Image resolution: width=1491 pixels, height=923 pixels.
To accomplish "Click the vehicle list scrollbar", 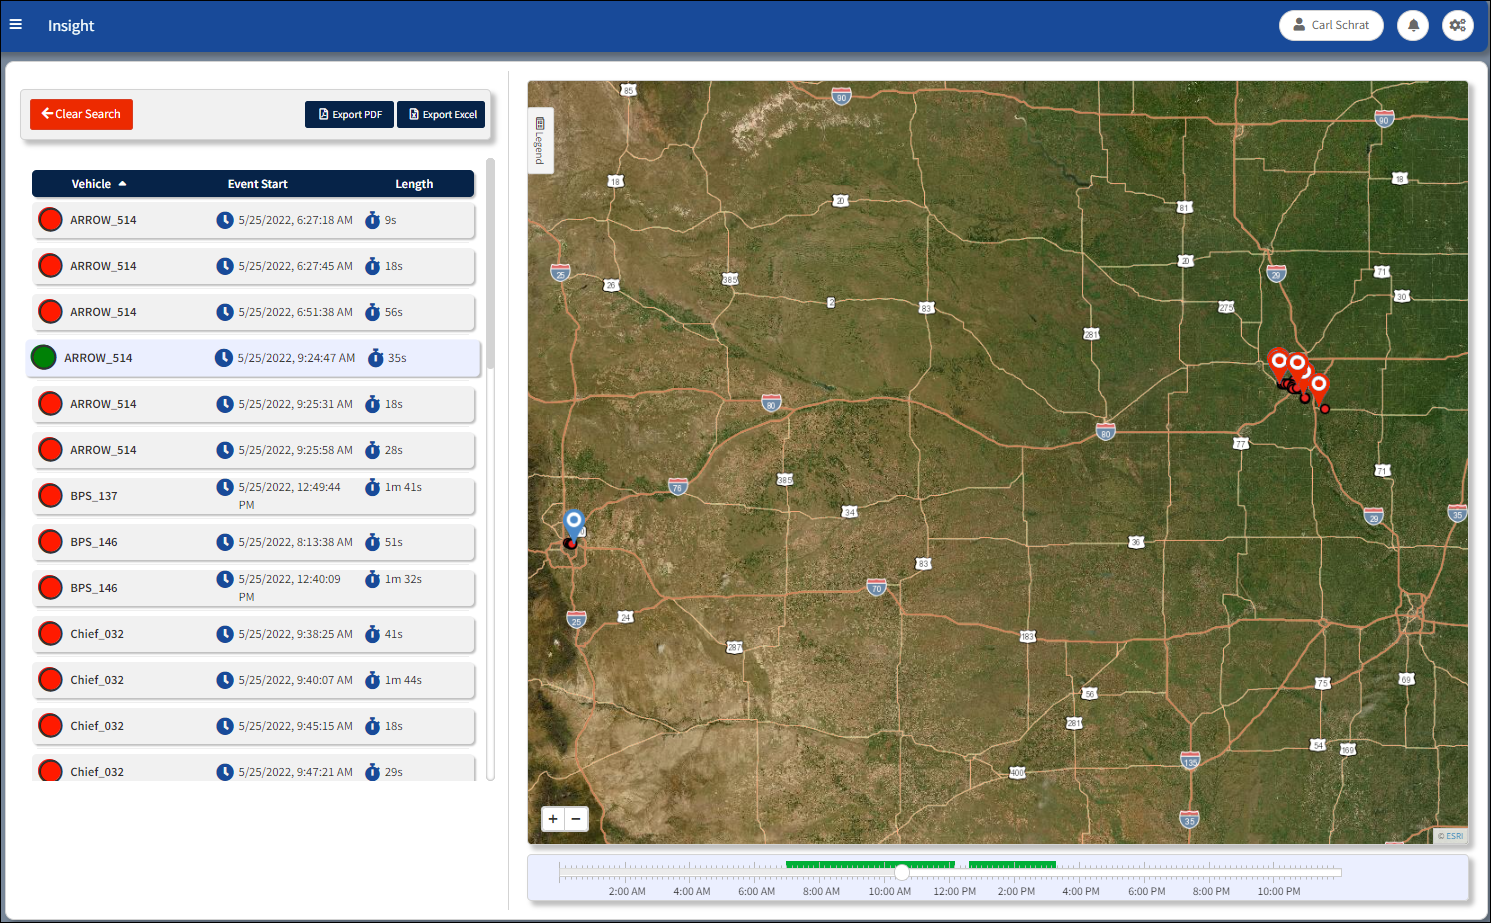I will (490, 265).
